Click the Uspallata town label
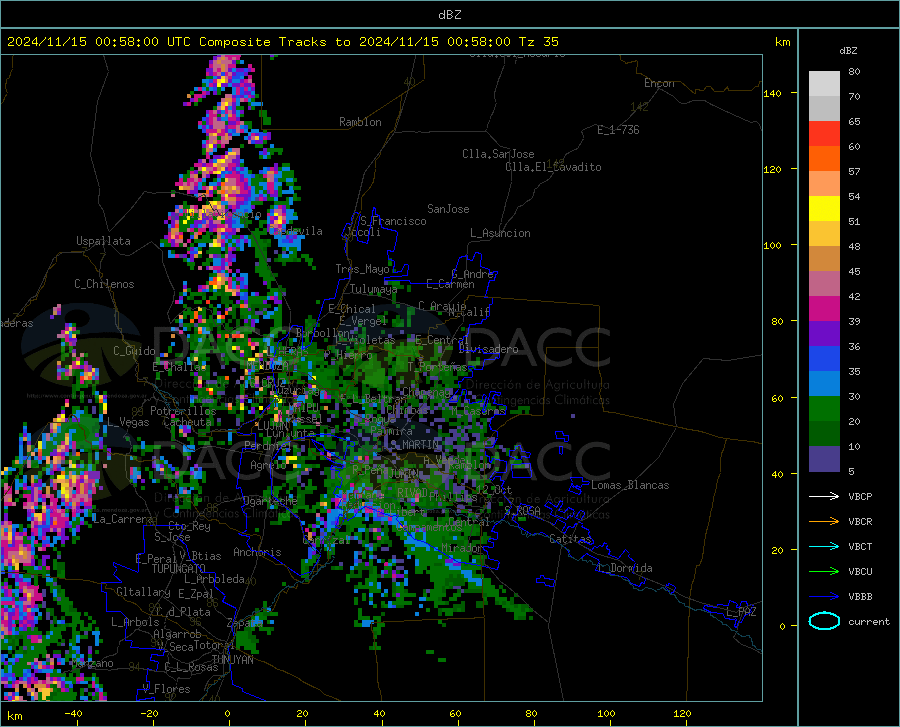 coord(103,241)
